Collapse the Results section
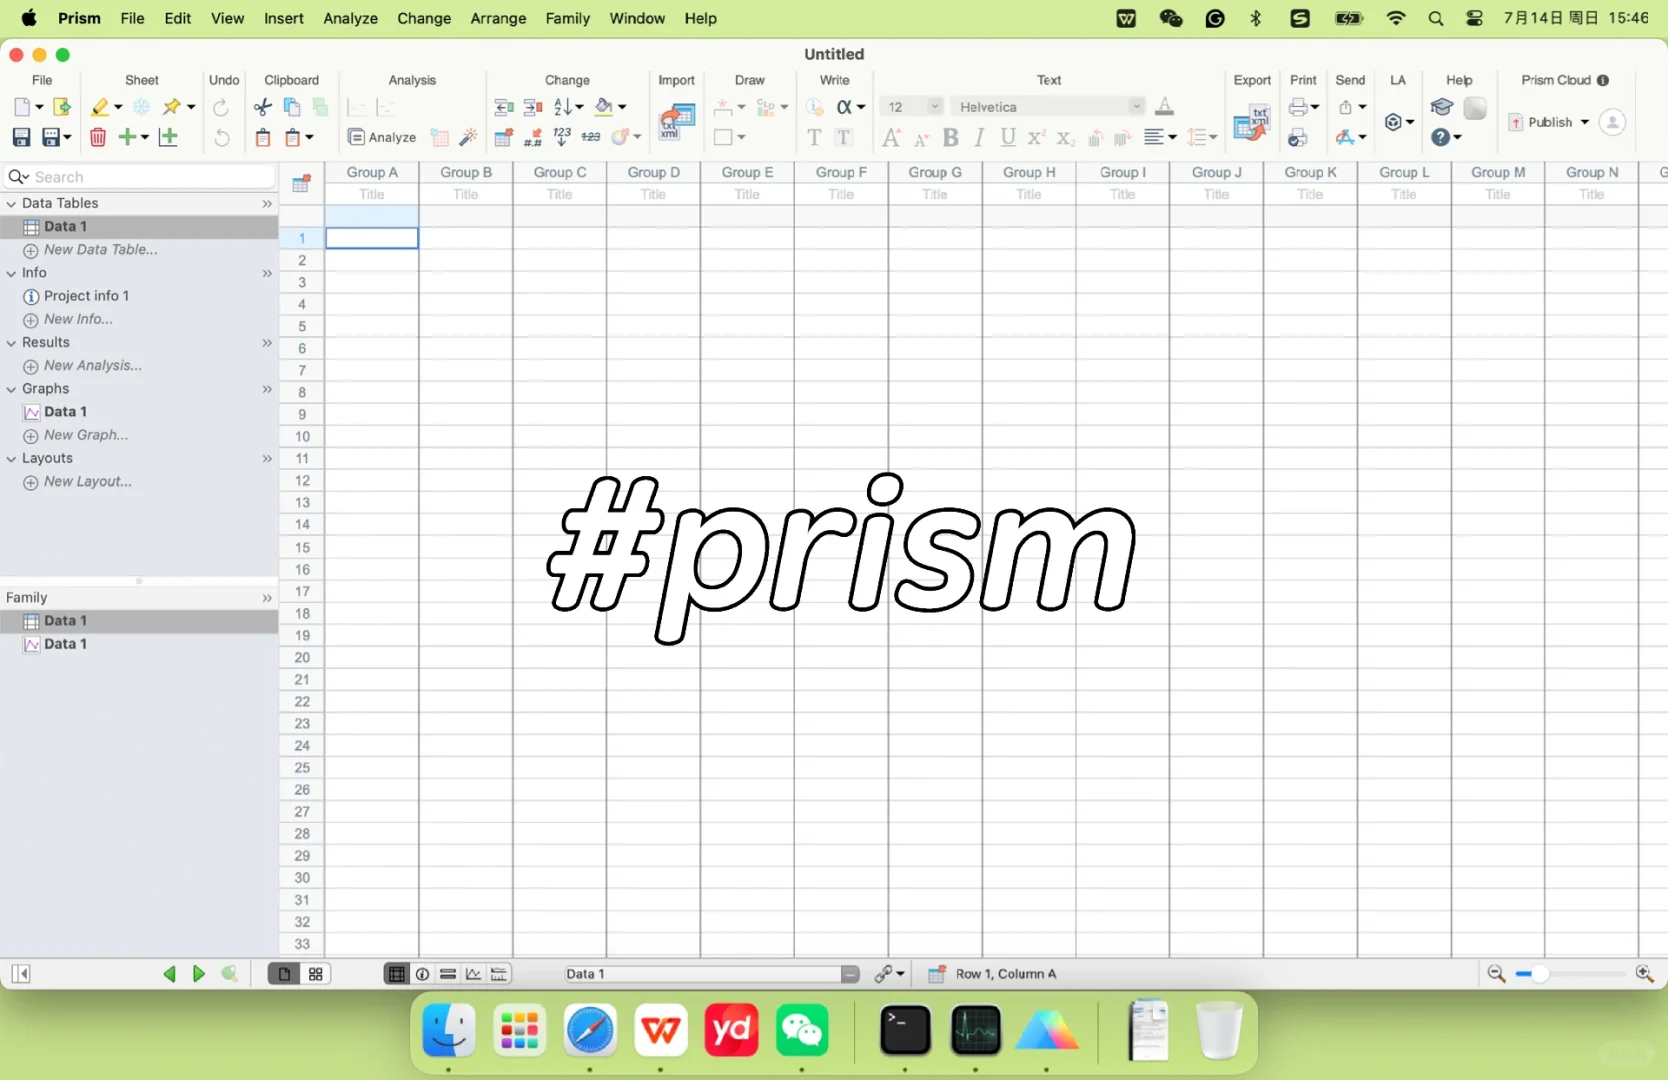 (11, 343)
